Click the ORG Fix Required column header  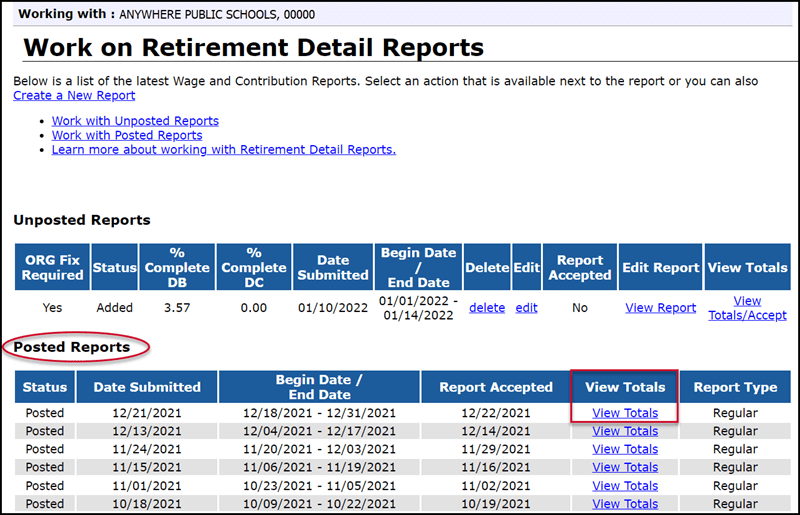(x=54, y=268)
